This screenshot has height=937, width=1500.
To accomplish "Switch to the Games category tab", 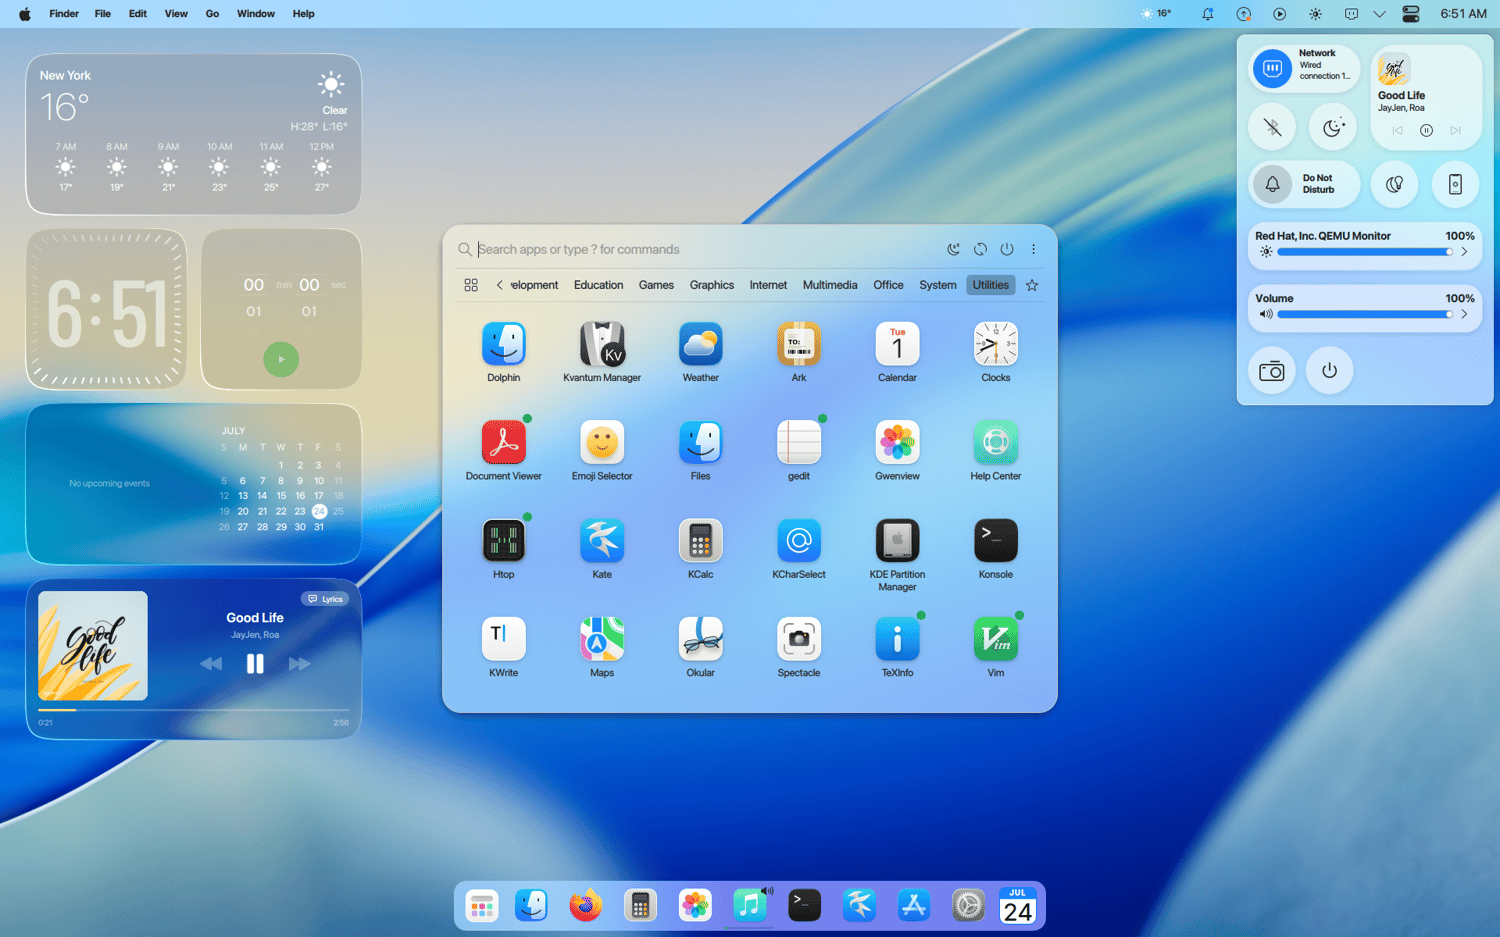I will [656, 285].
